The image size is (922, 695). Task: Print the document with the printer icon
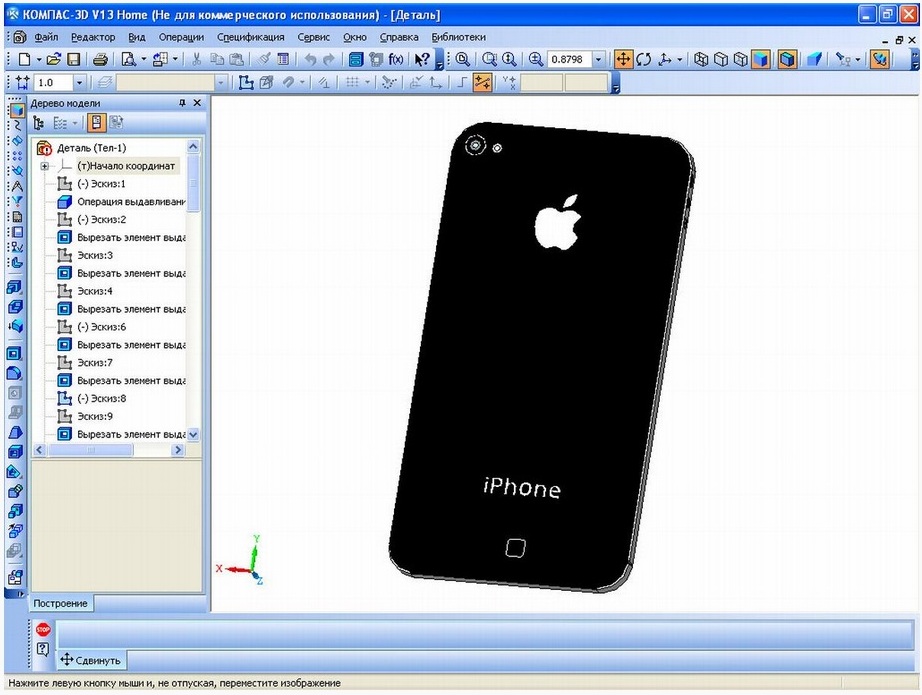pyautogui.click(x=101, y=59)
